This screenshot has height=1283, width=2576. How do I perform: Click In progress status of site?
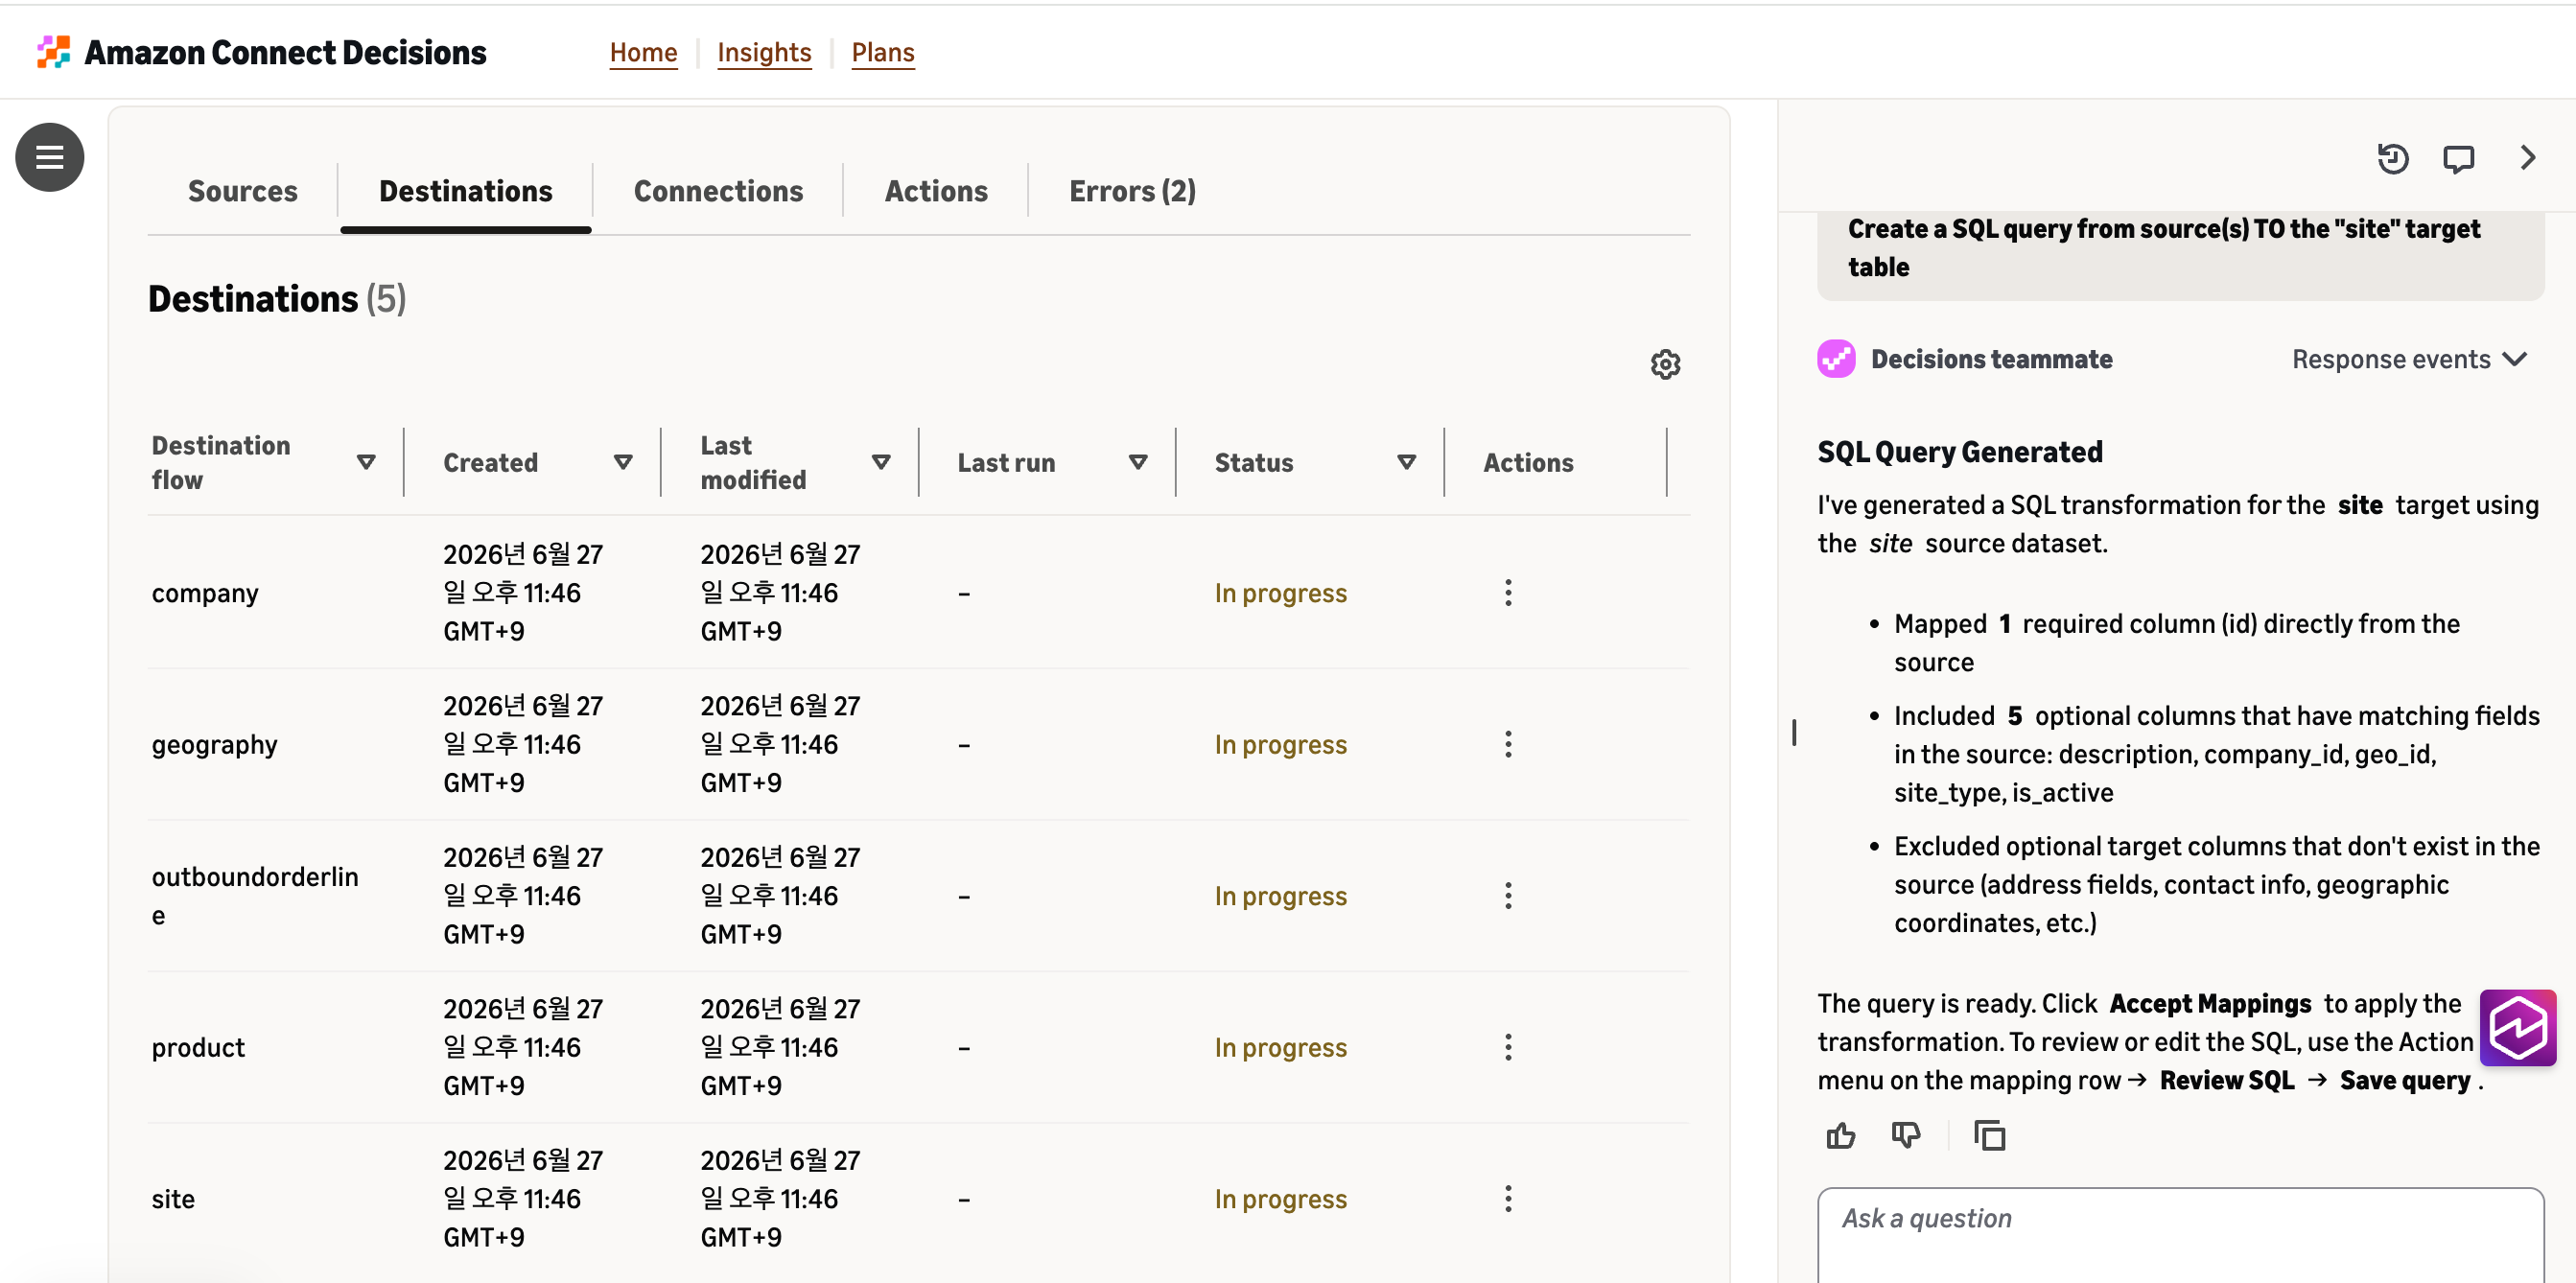tap(1281, 1199)
